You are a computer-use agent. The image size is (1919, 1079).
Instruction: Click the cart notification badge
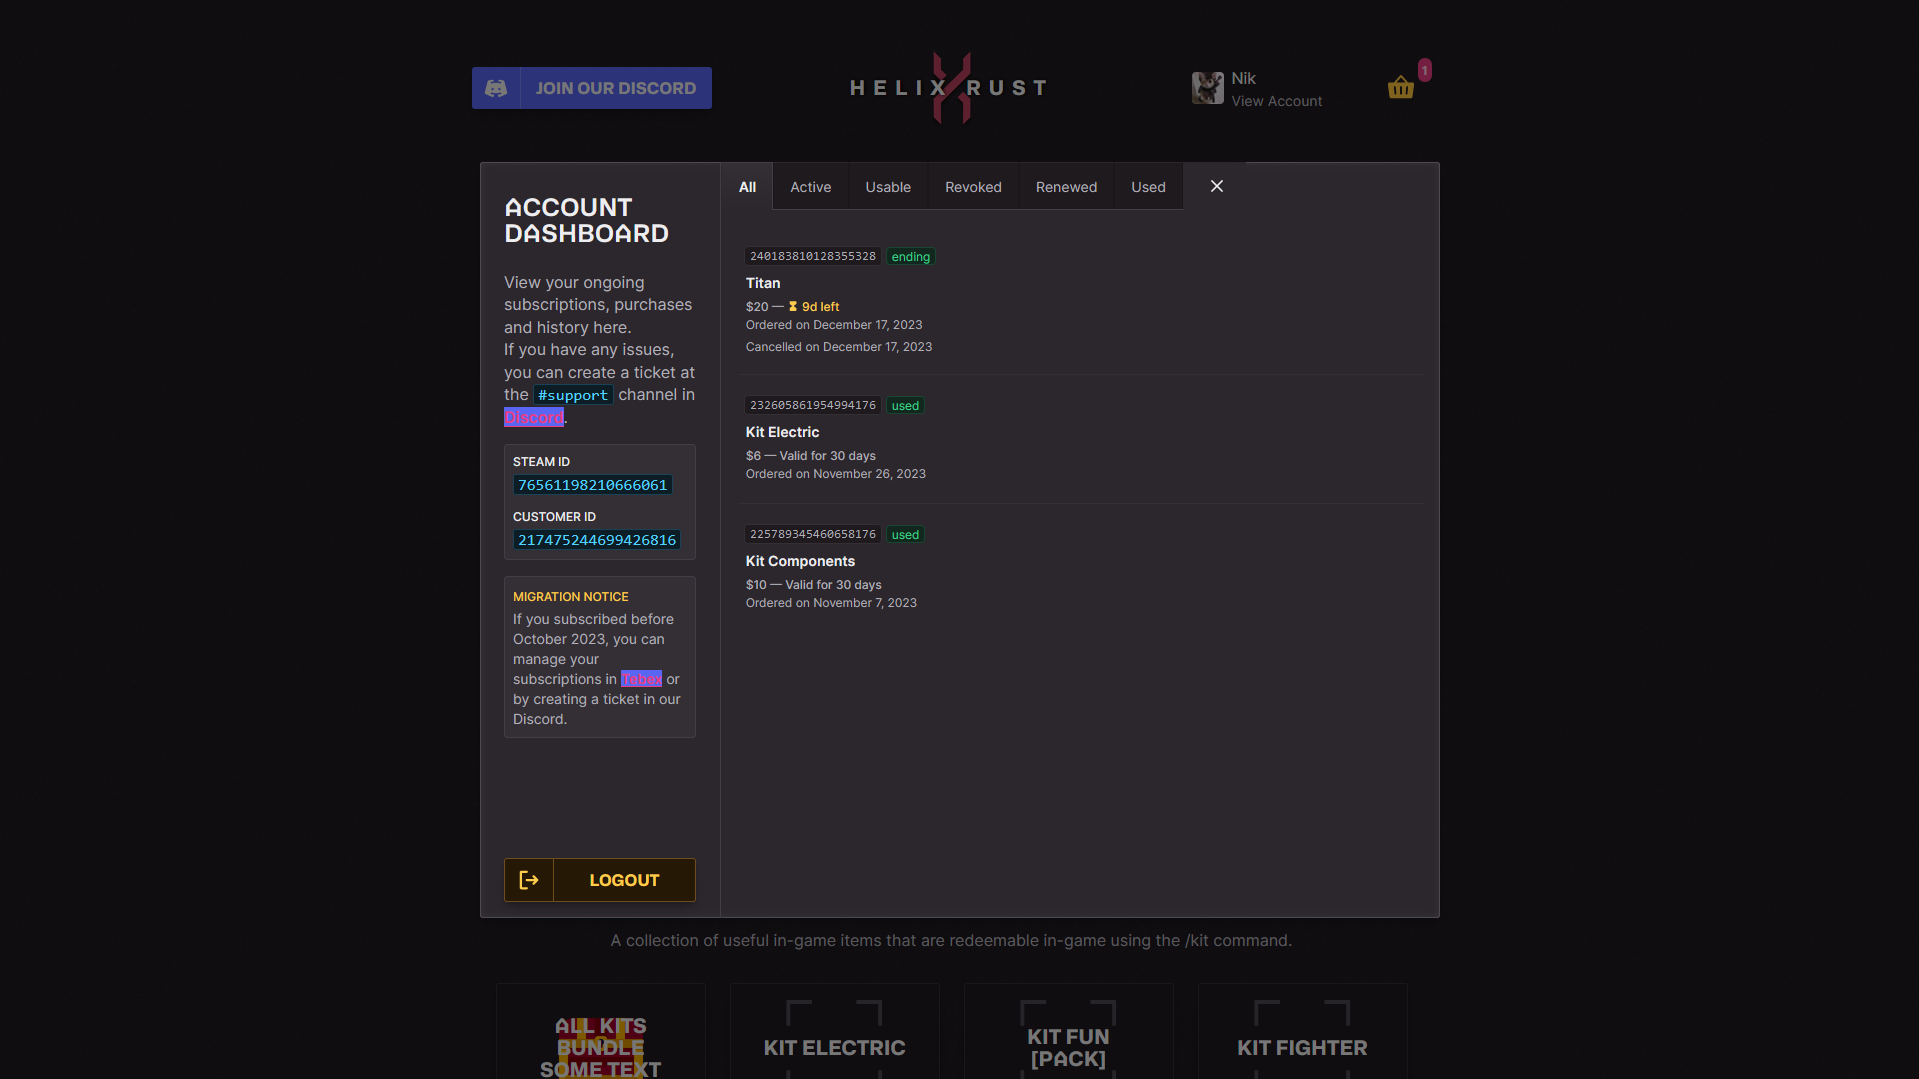(1424, 70)
